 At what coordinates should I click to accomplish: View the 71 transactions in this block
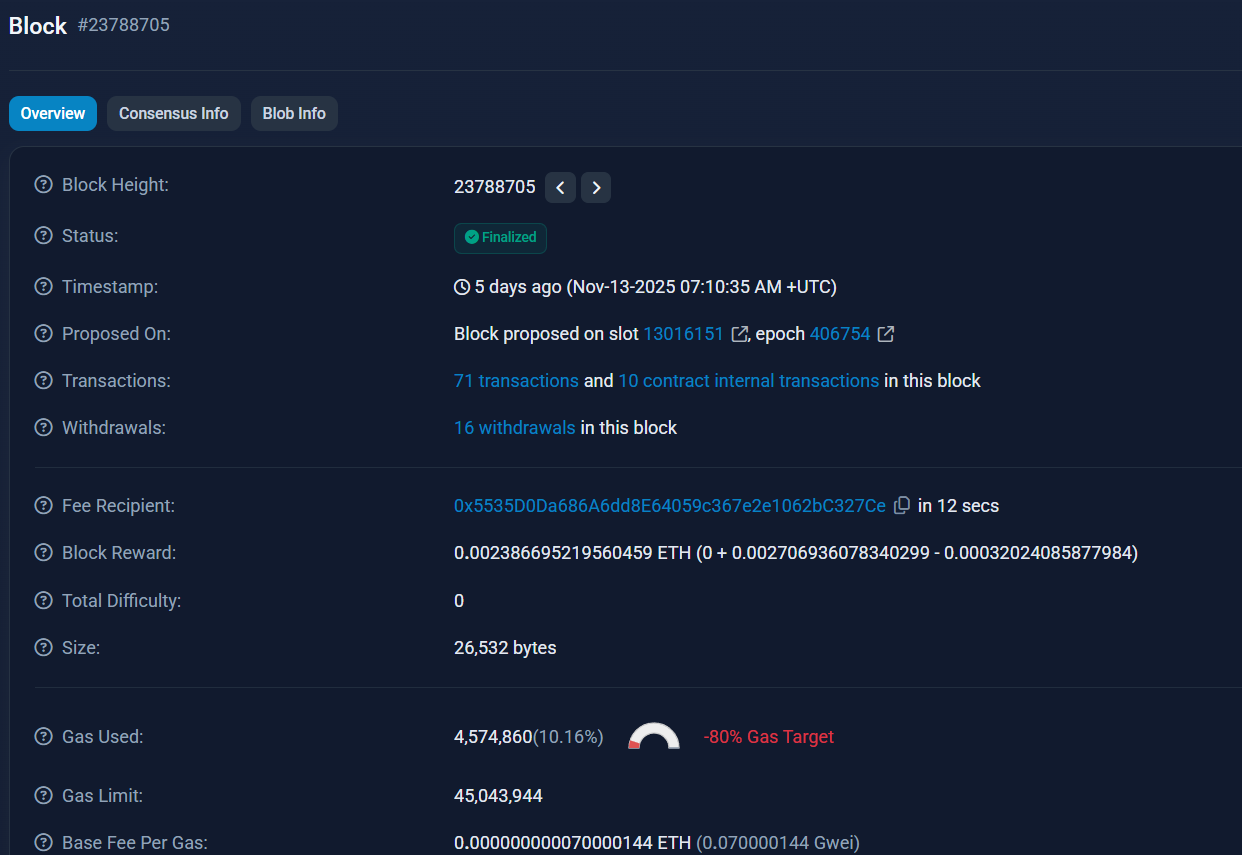(x=515, y=381)
